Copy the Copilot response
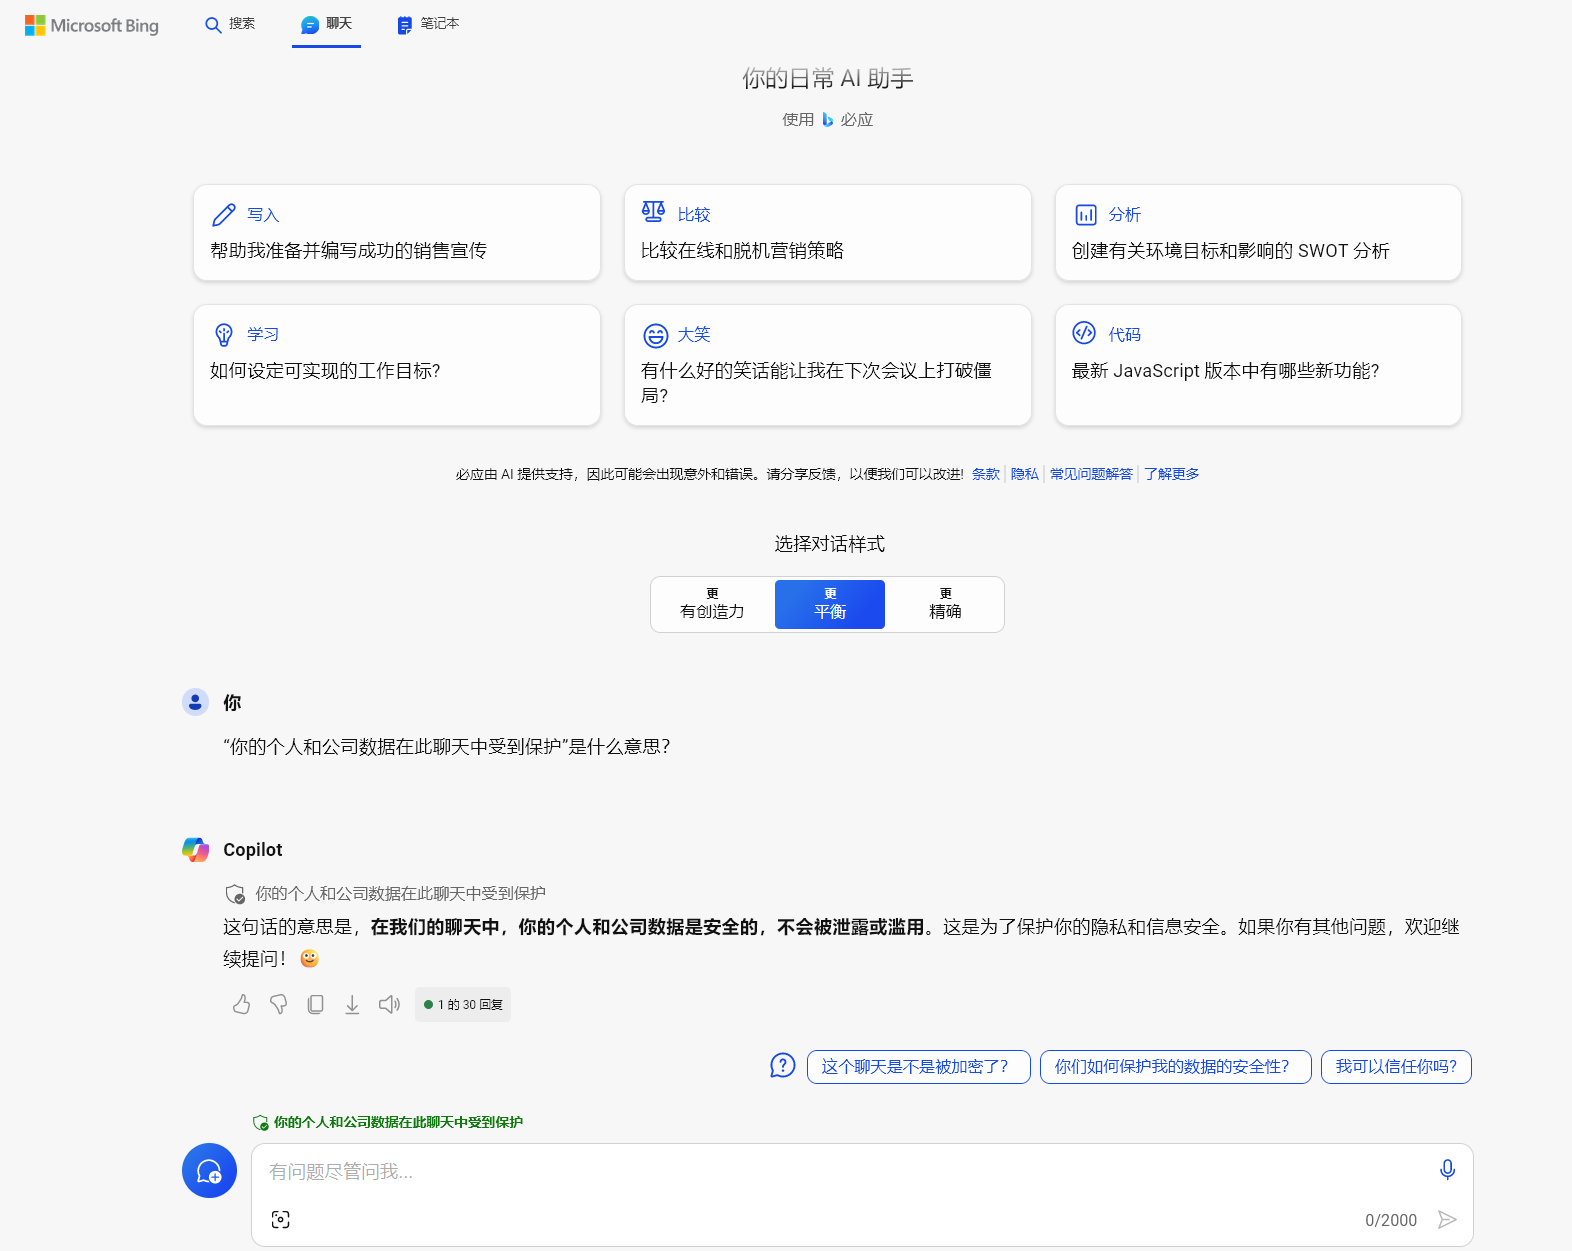 [x=315, y=1004]
